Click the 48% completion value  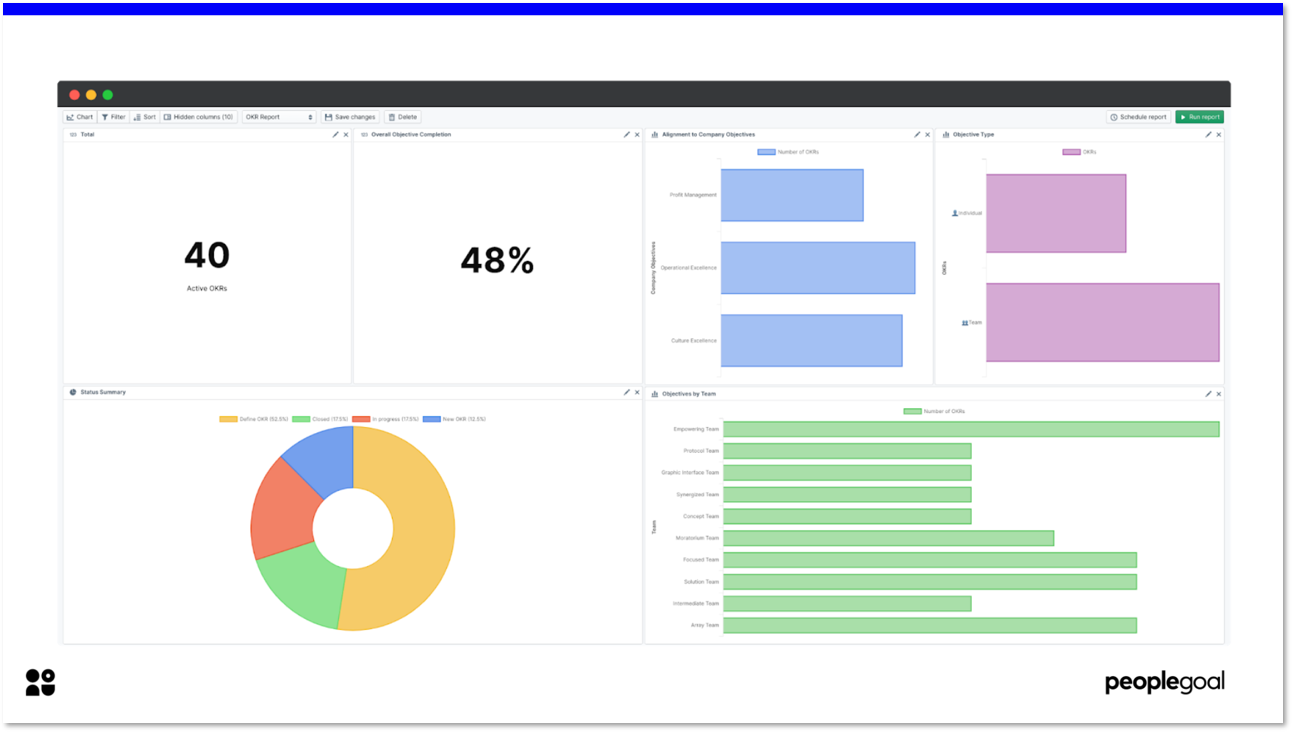coord(497,261)
